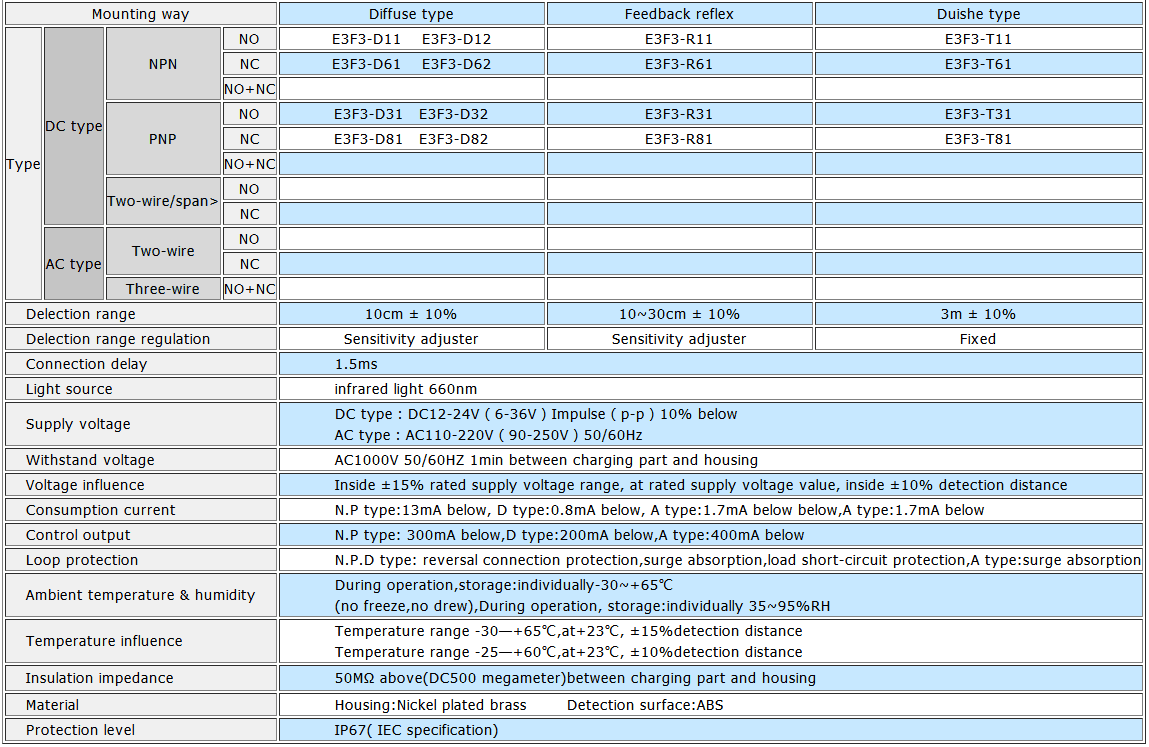
Task: Select the '10cm ± 10%' detection range value
Action: click(411, 314)
